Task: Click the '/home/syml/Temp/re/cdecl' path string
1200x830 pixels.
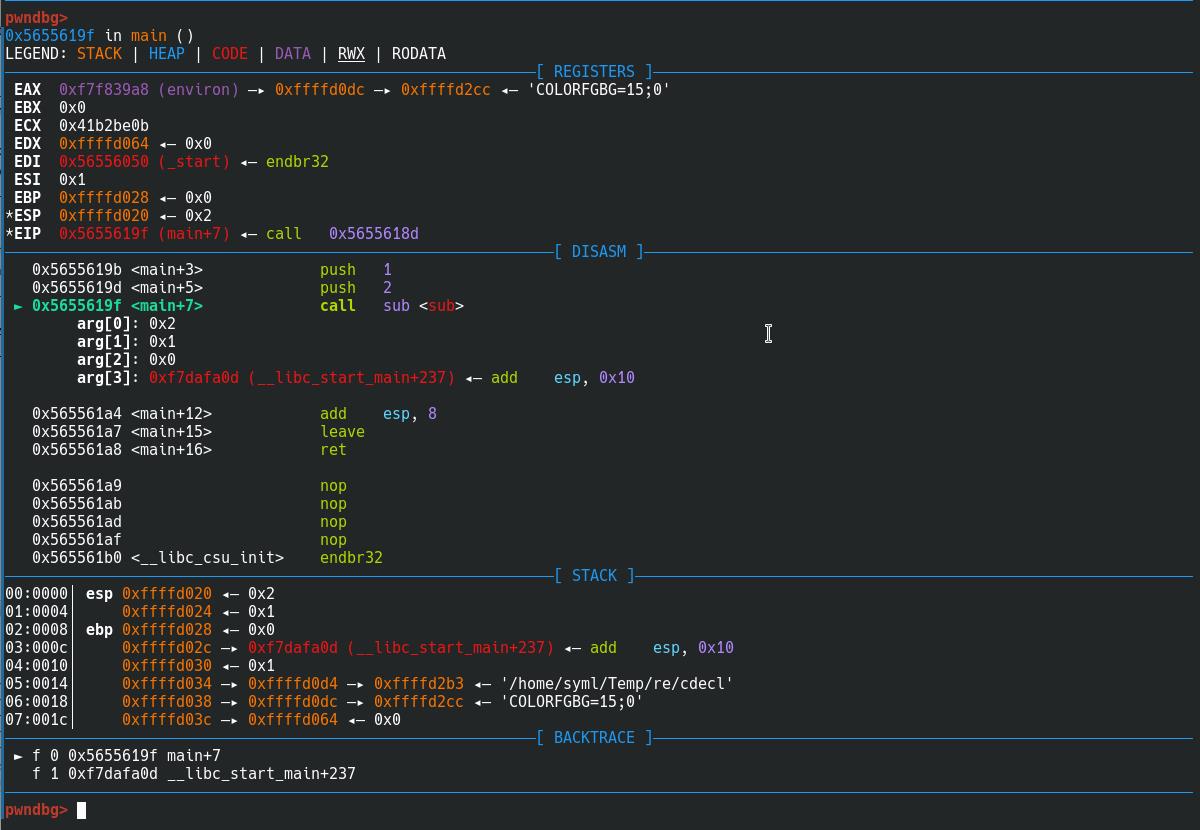Action: (617, 684)
